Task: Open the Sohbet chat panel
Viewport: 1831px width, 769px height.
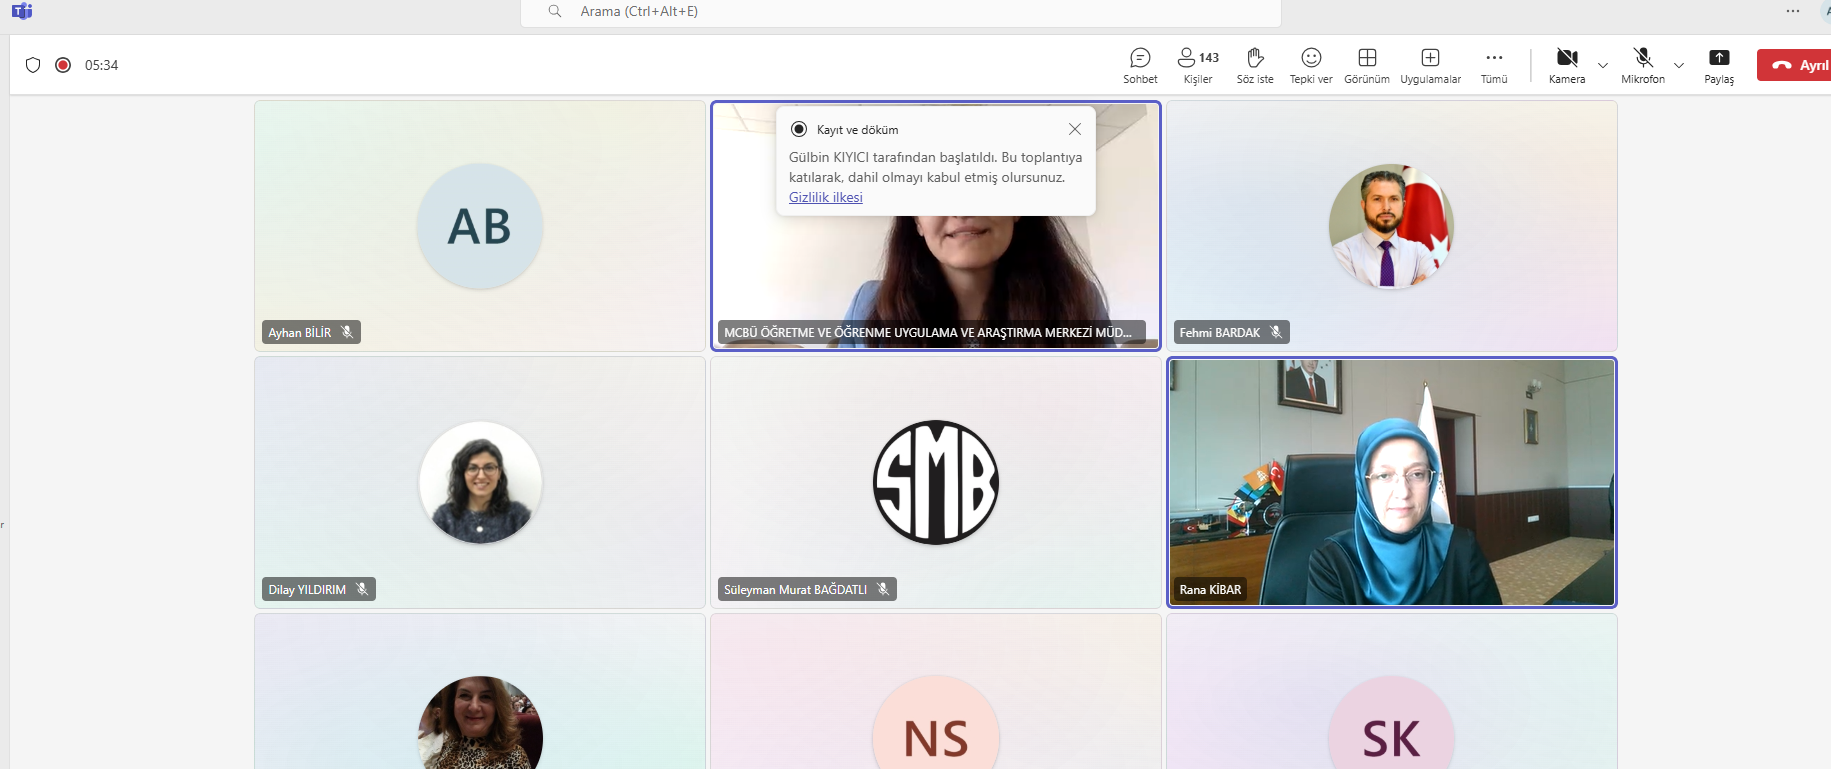Action: click(1140, 66)
